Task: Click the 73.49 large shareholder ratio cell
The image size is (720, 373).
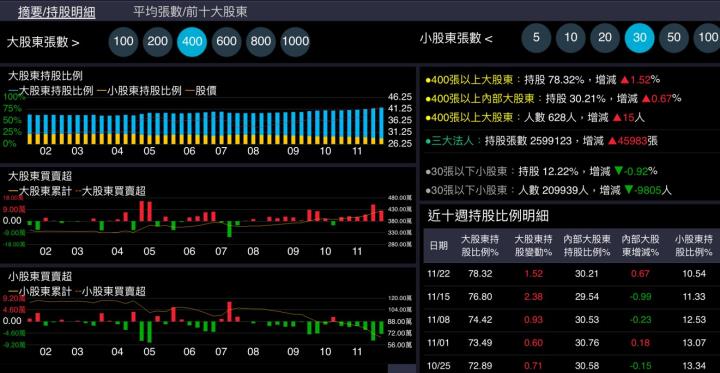Action: [480, 343]
